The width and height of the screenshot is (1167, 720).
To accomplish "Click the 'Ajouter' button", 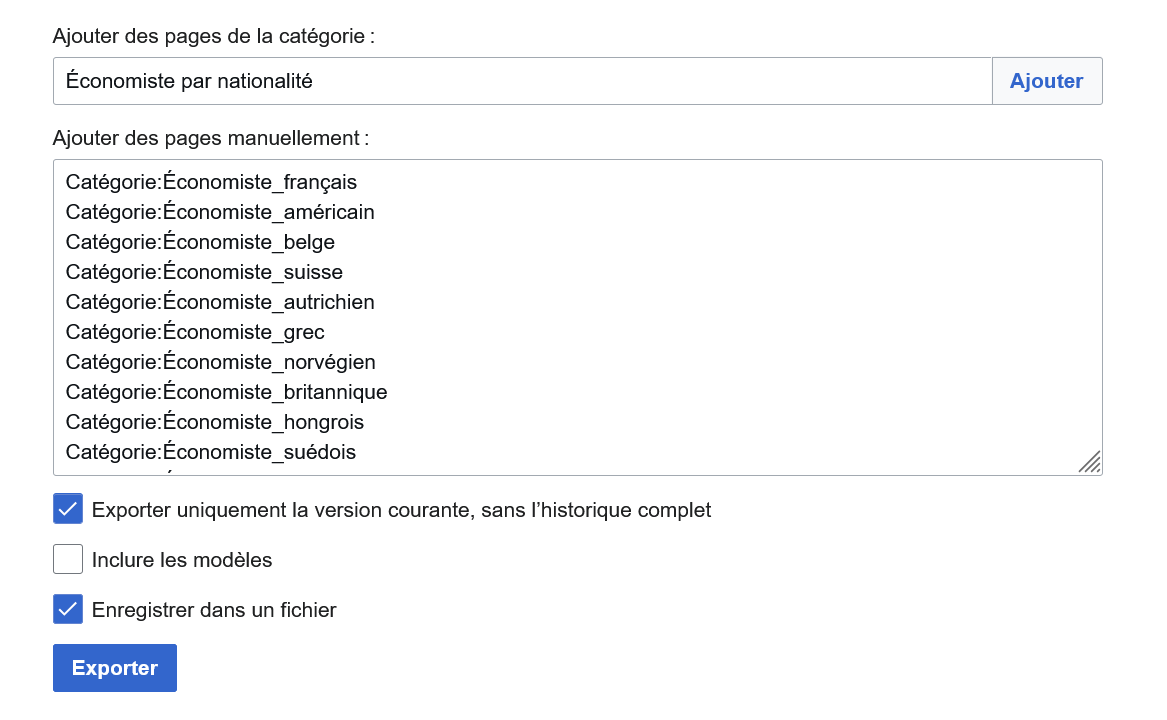I will (1046, 81).
